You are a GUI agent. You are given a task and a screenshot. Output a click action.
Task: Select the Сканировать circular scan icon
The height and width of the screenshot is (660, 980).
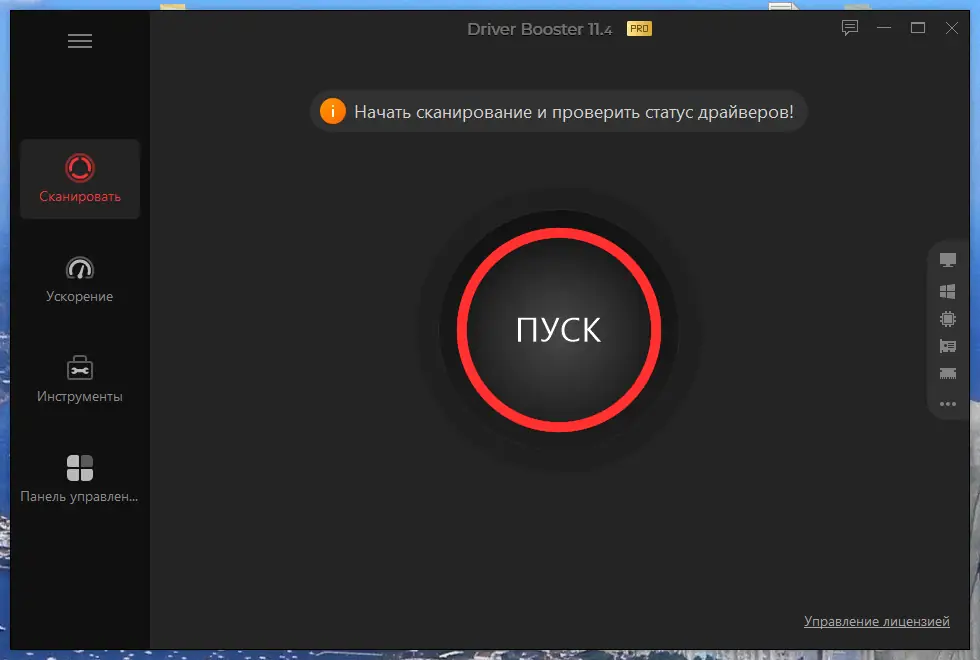pyautogui.click(x=79, y=165)
